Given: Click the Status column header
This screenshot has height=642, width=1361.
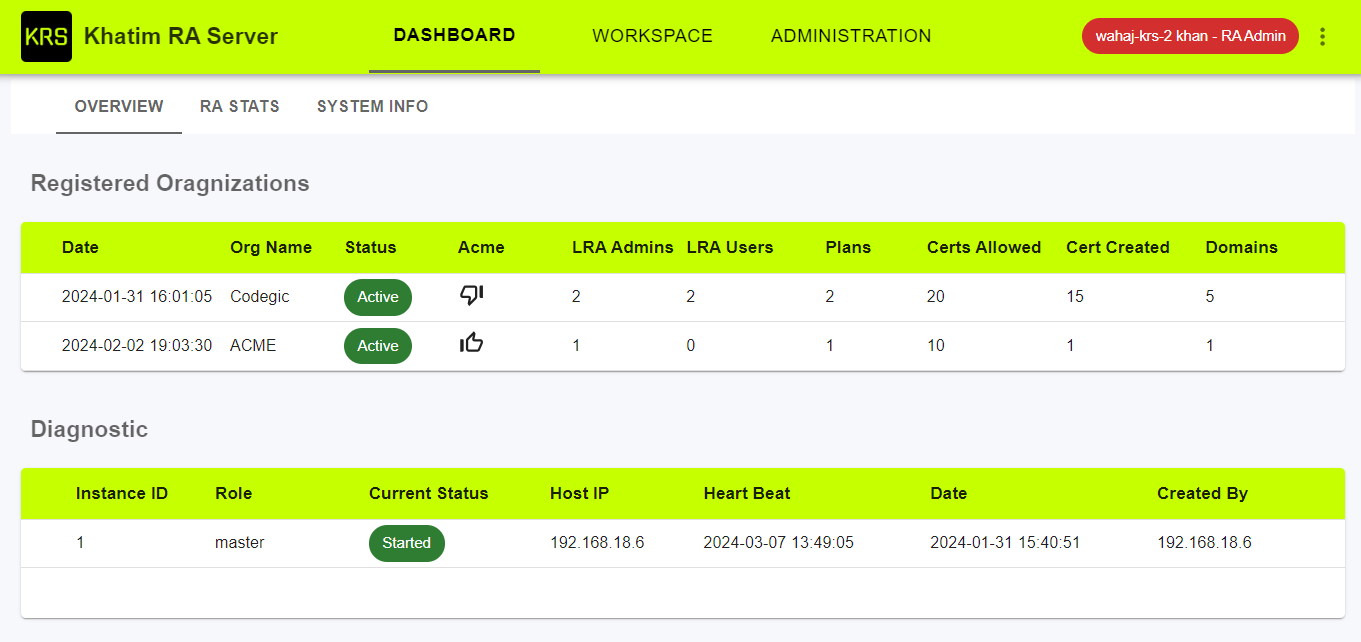Looking at the screenshot, I should pyautogui.click(x=370, y=248).
